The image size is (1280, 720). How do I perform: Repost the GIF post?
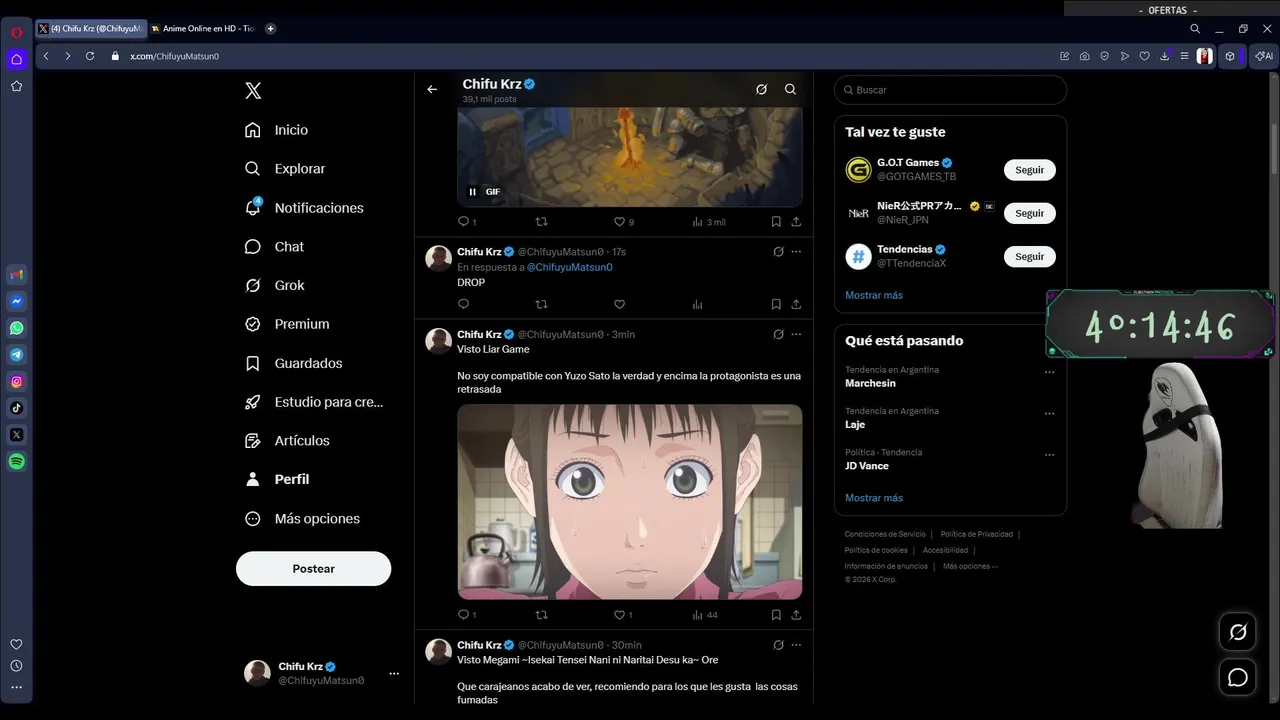tap(542, 222)
